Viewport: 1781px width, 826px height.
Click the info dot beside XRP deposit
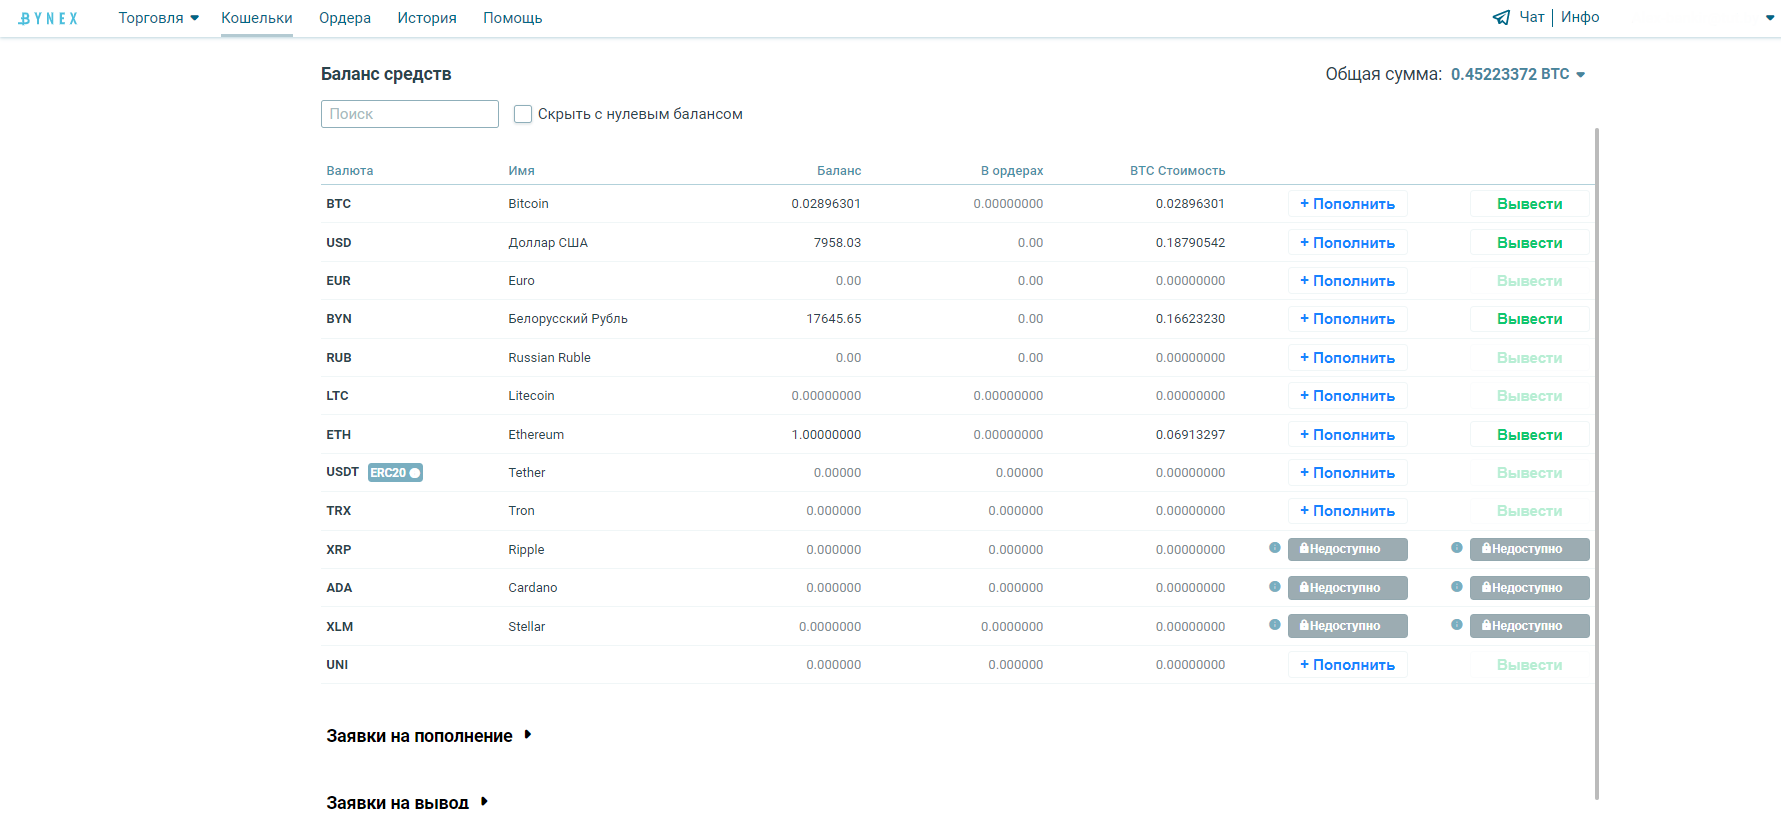tap(1274, 548)
